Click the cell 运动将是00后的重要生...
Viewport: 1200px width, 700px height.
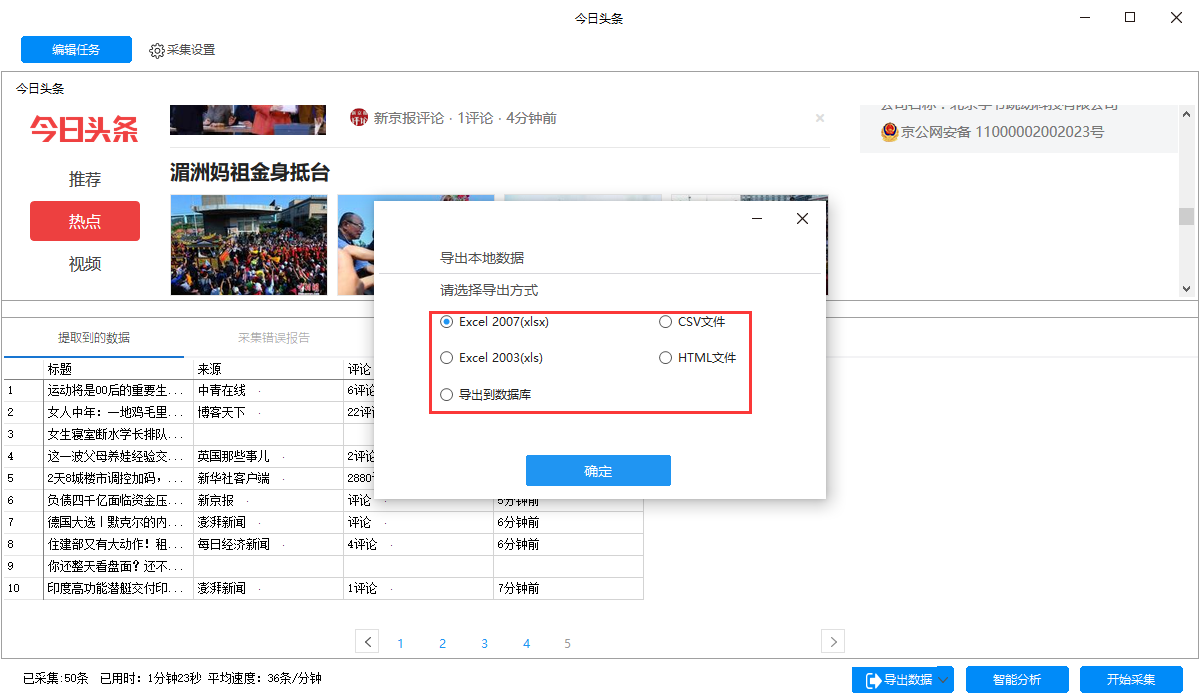pos(119,390)
